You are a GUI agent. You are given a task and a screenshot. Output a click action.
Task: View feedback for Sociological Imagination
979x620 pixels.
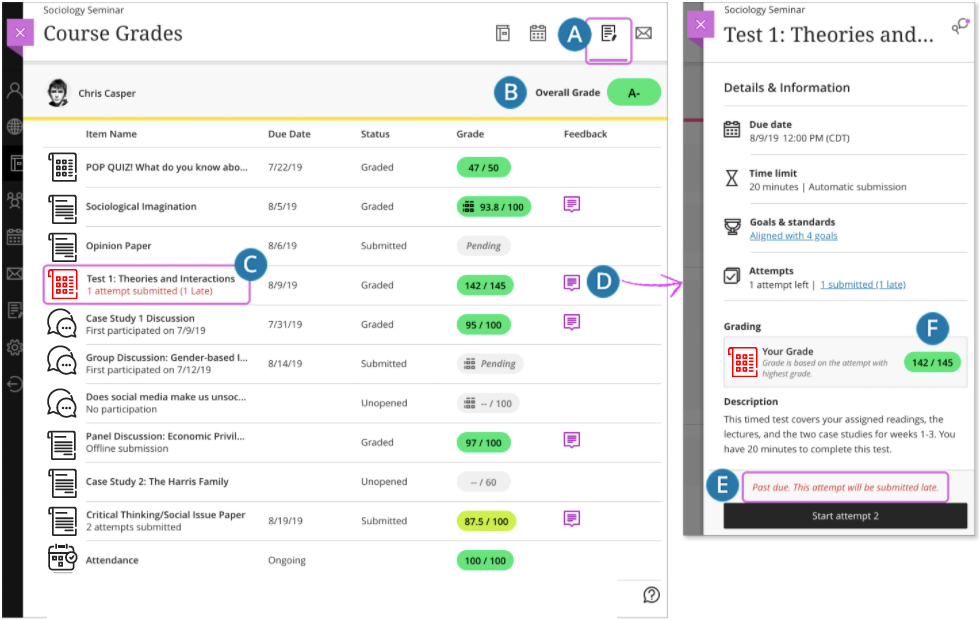coord(572,204)
